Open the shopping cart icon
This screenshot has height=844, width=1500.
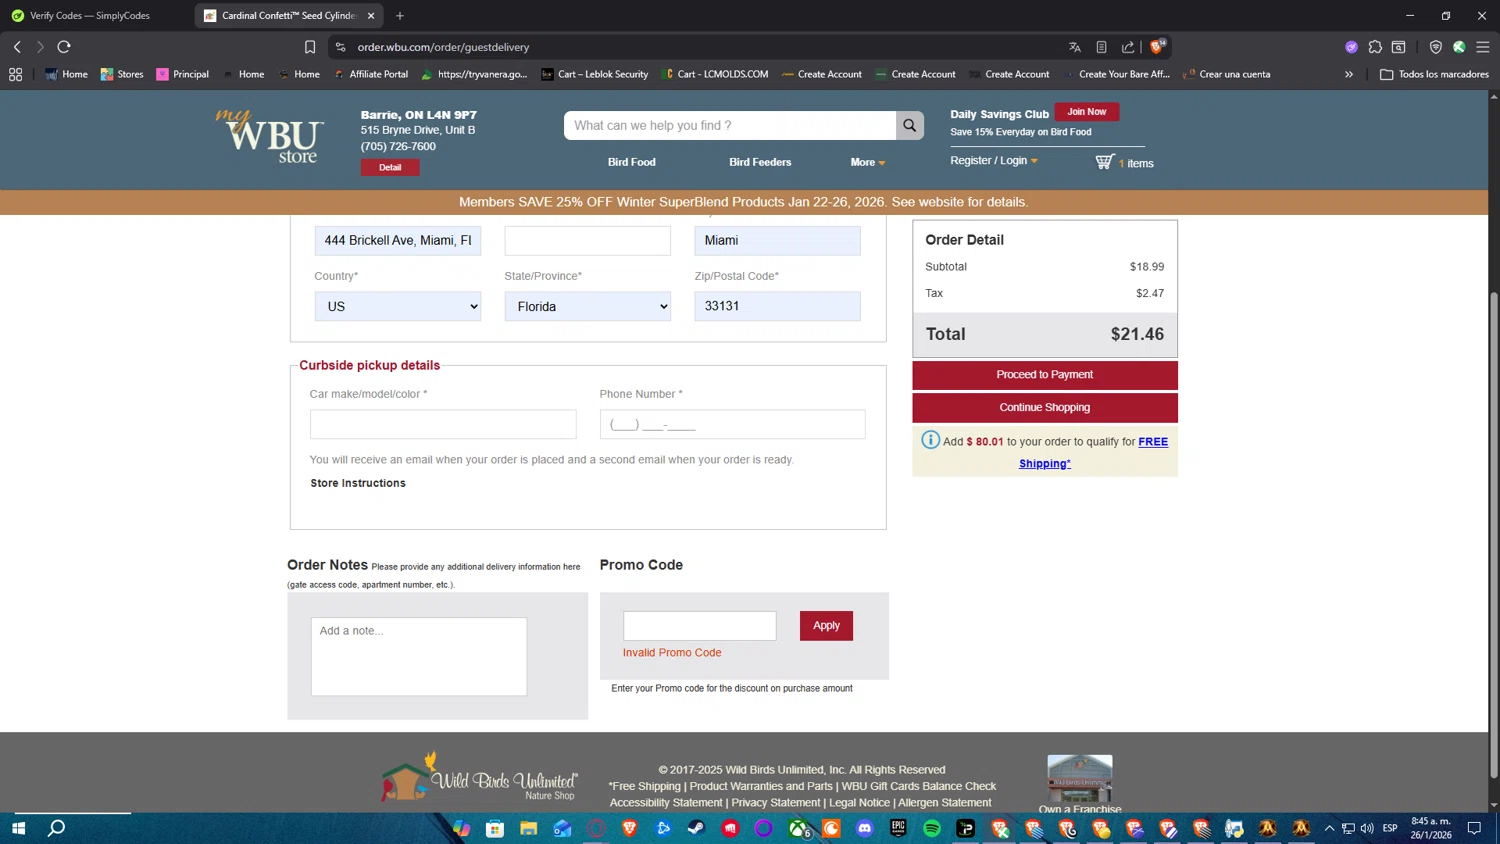click(x=1104, y=162)
